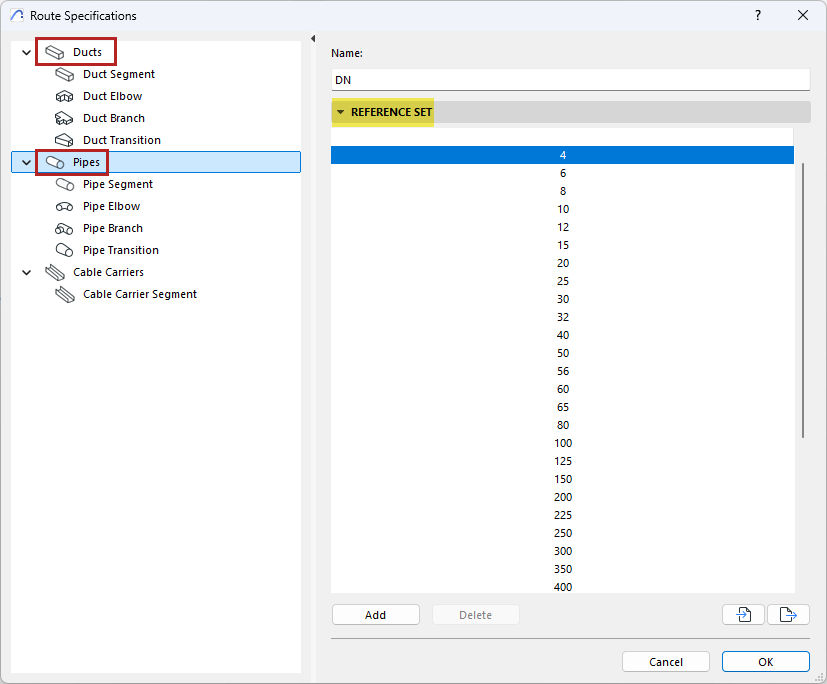The image size is (827, 684).
Task: Select reference value 4
Action: tap(562, 155)
